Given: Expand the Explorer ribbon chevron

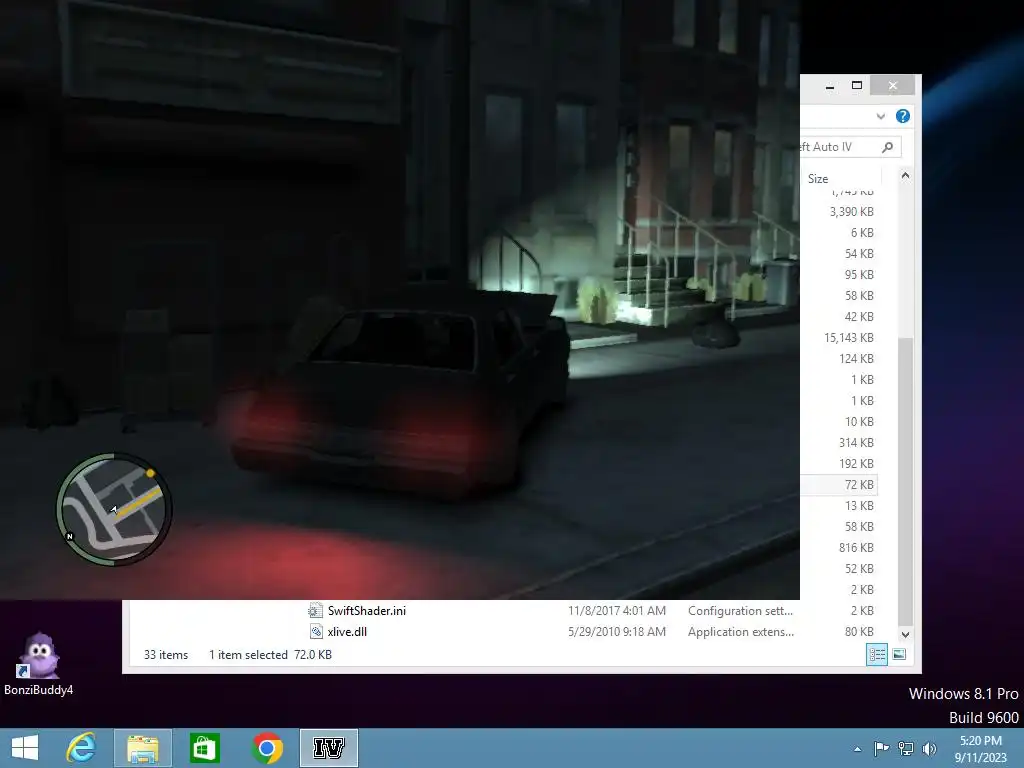Looking at the screenshot, I should coord(880,116).
